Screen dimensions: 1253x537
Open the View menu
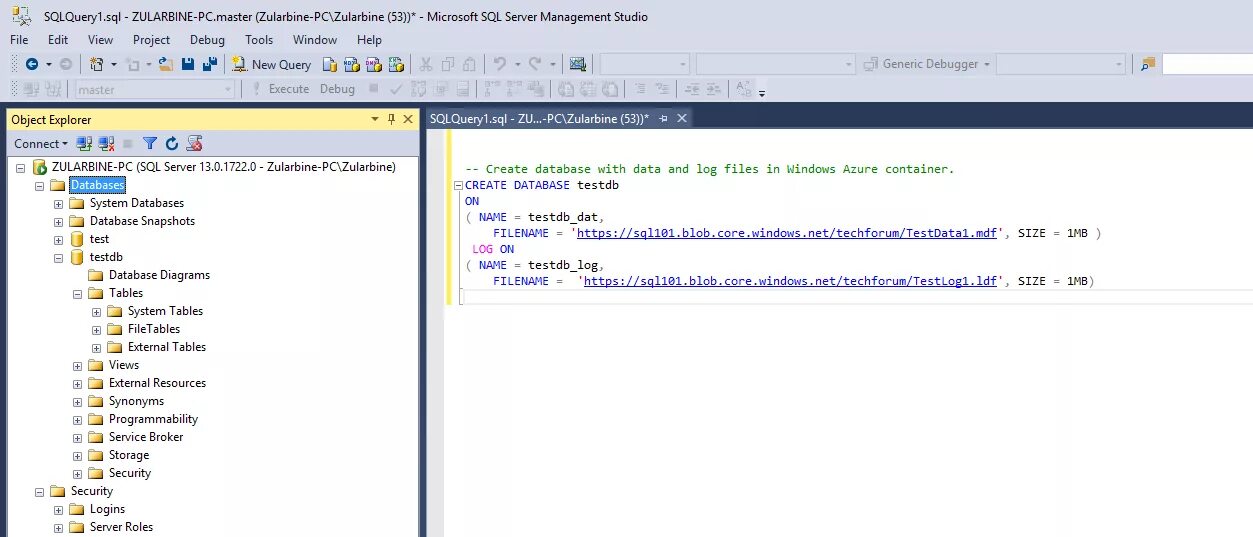click(x=100, y=40)
